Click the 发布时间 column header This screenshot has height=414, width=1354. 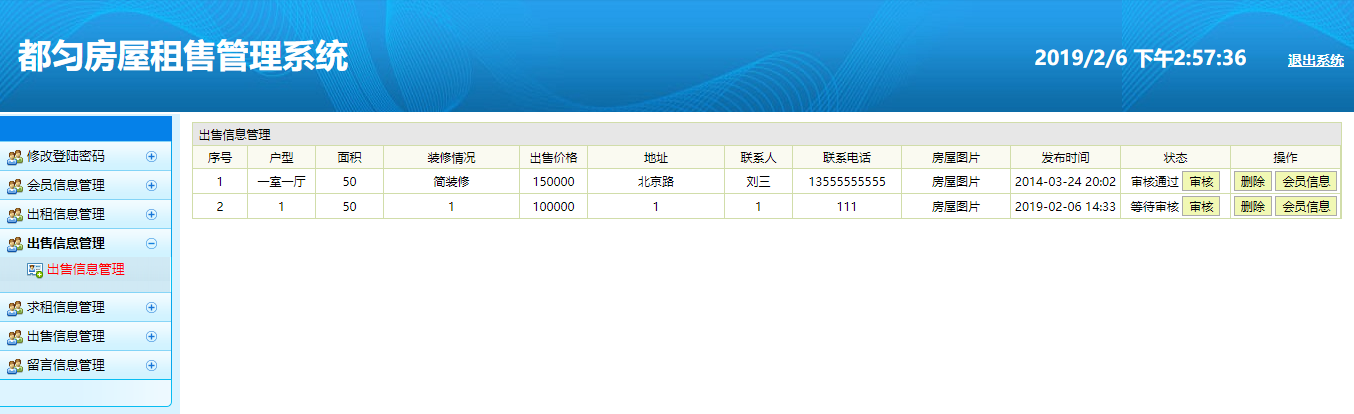click(1065, 158)
